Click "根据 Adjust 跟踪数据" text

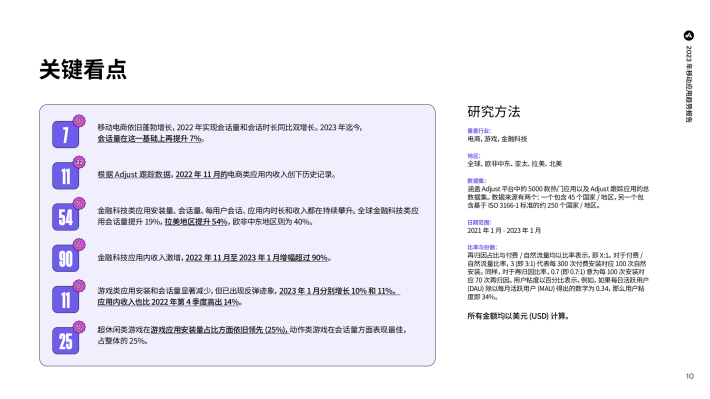click(x=134, y=174)
